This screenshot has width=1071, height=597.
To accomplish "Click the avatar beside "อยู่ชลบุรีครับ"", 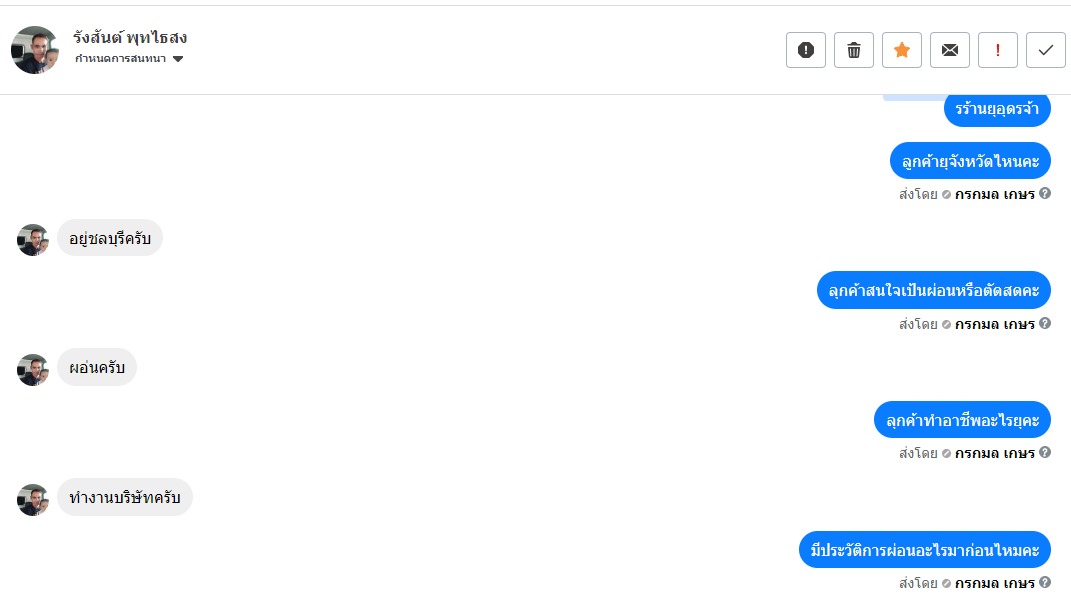I will pyautogui.click(x=33, y=240).
